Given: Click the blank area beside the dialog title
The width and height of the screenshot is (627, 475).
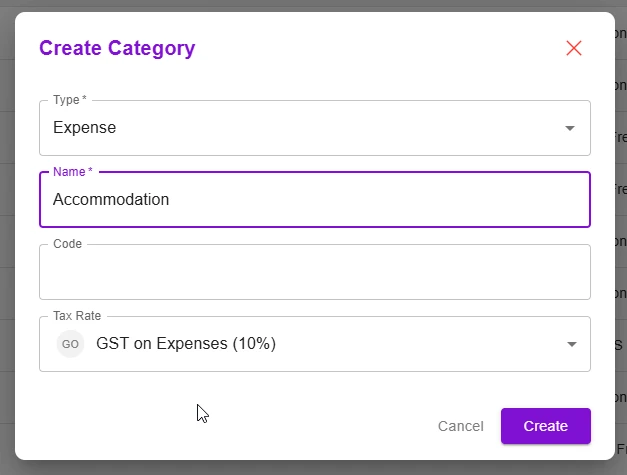Looking at the screenshot, I should (x=380, y=48).
